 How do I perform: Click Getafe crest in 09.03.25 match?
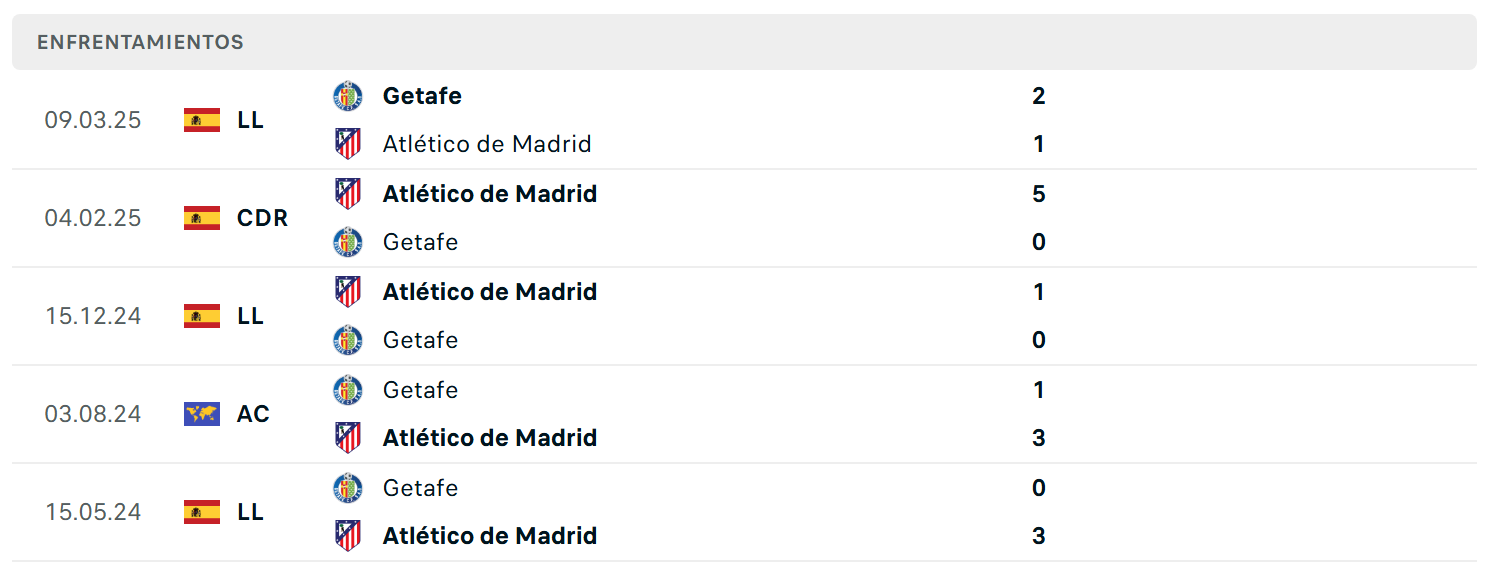348,96
